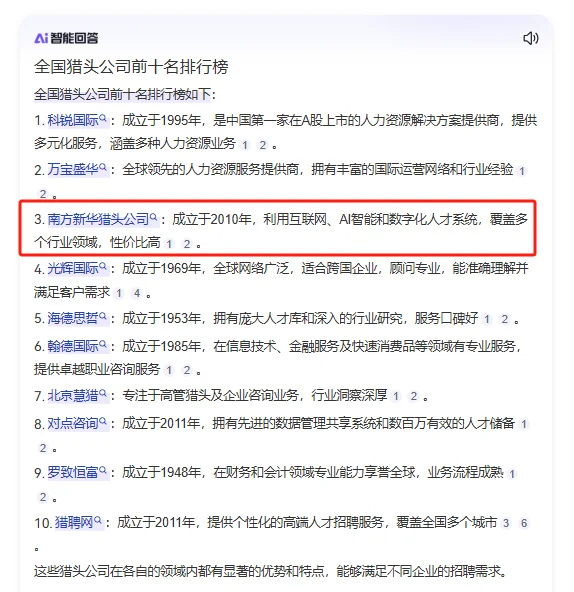This screenshot has height=592, width=574.
Task: Open citation 4 on the 光辉国际 entry
Action: click(137, 293)
